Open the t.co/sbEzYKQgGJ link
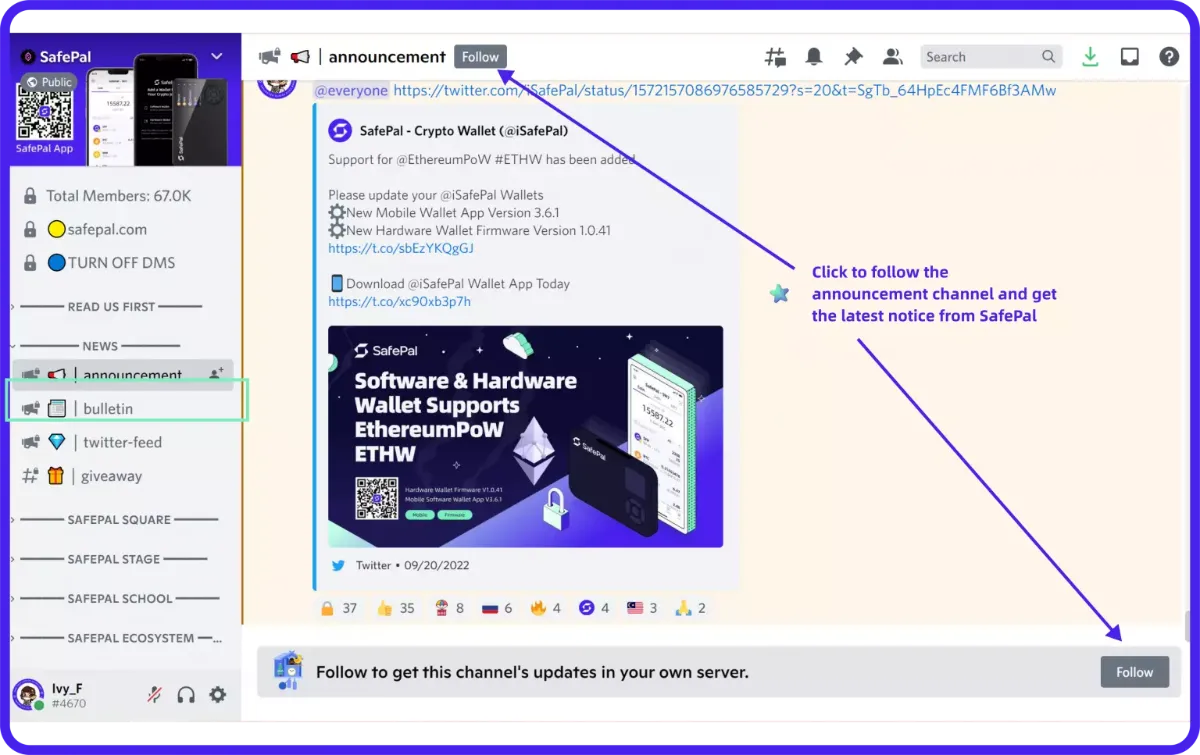 click(x=401, y=248)
